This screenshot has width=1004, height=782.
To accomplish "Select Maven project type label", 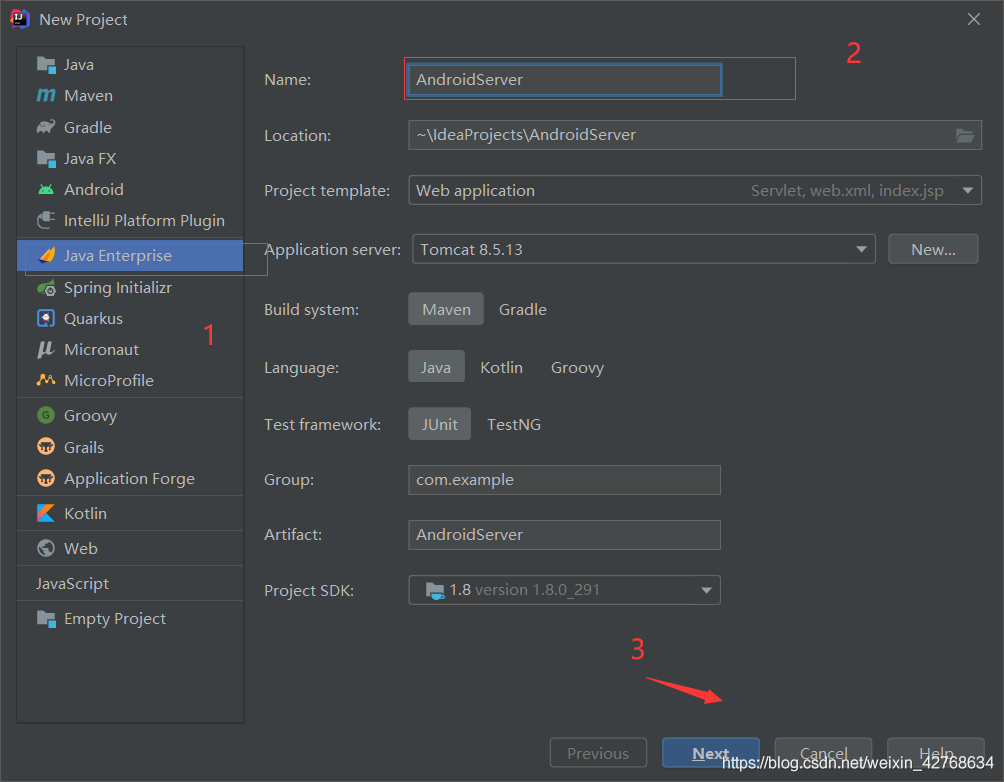I will point(88,95).
